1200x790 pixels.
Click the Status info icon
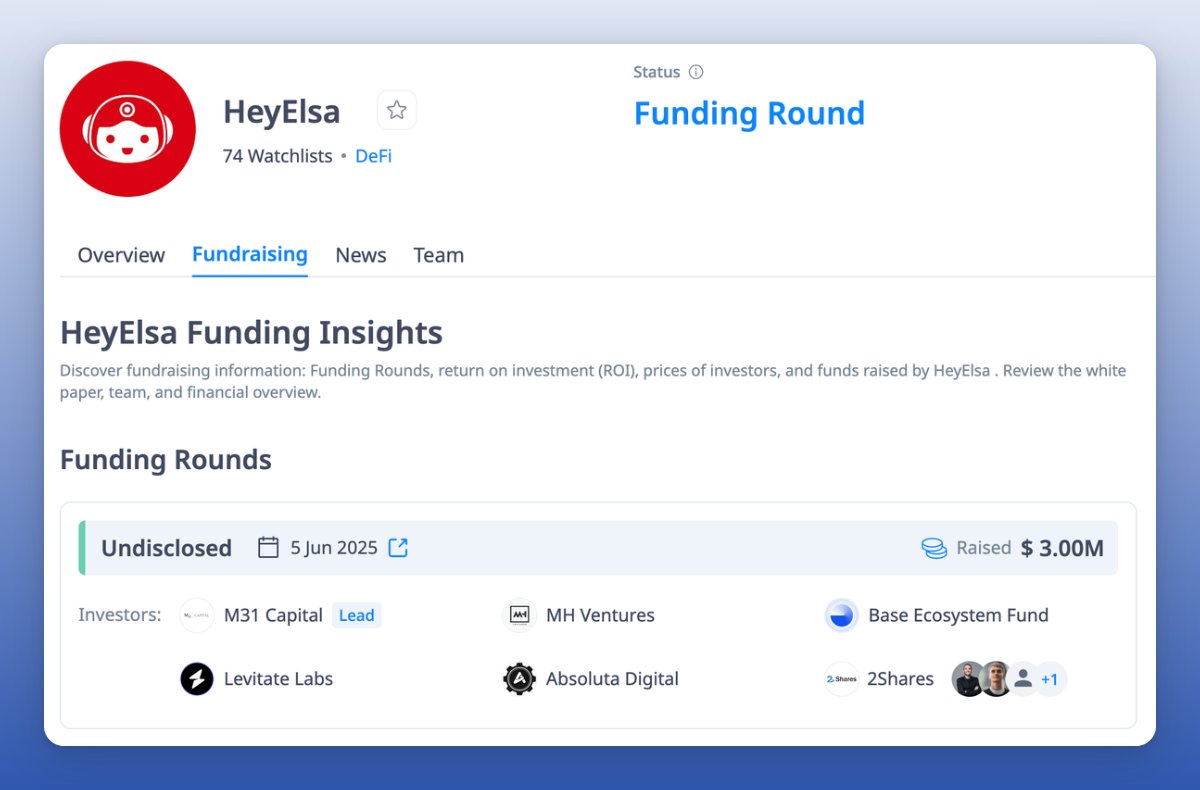696,72
